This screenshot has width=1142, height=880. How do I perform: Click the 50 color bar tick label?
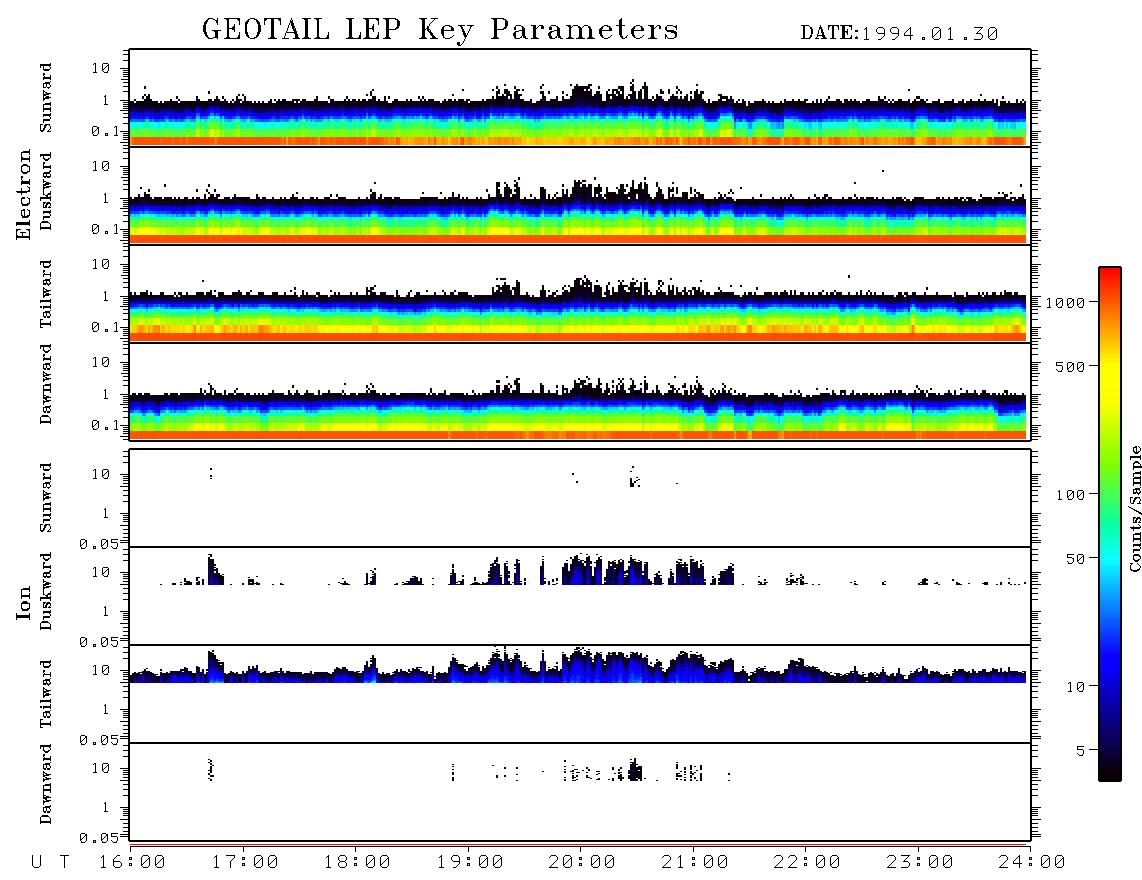[1076, 559]
